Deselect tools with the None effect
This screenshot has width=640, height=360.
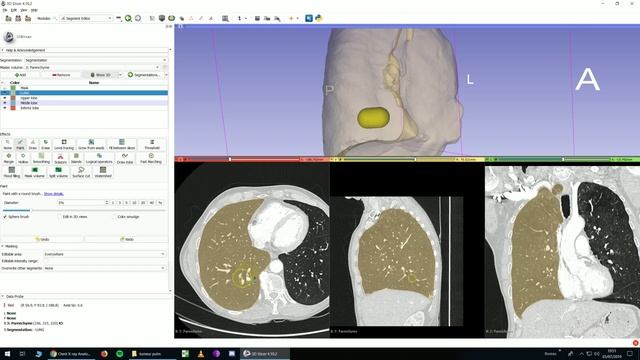(8, 144)
